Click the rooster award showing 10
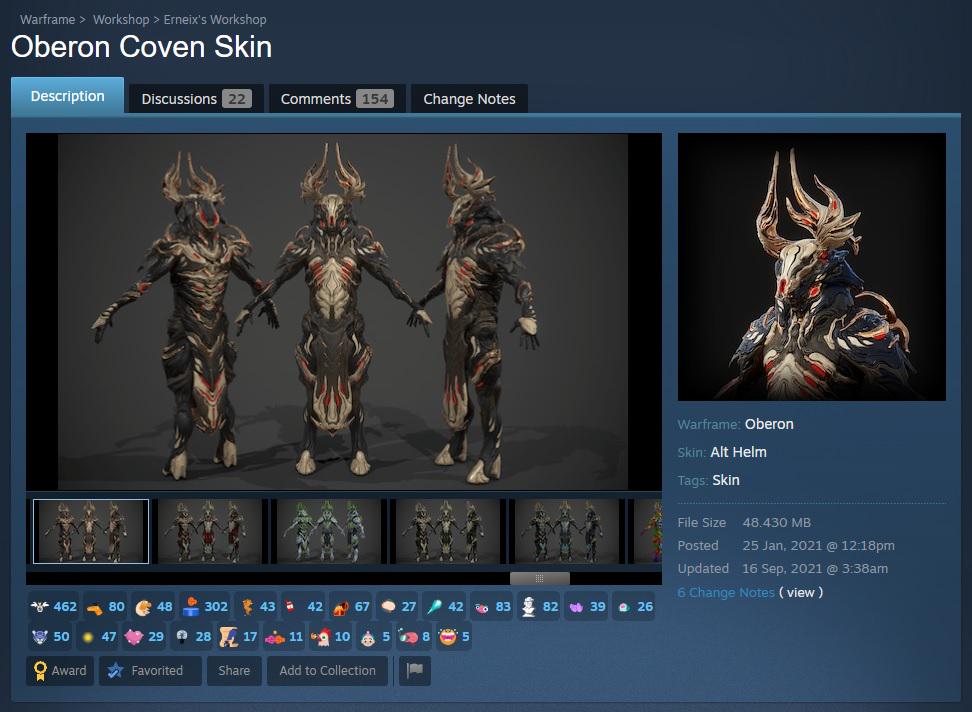The height and width of the screenshot is (712, 972). point(330,636)
